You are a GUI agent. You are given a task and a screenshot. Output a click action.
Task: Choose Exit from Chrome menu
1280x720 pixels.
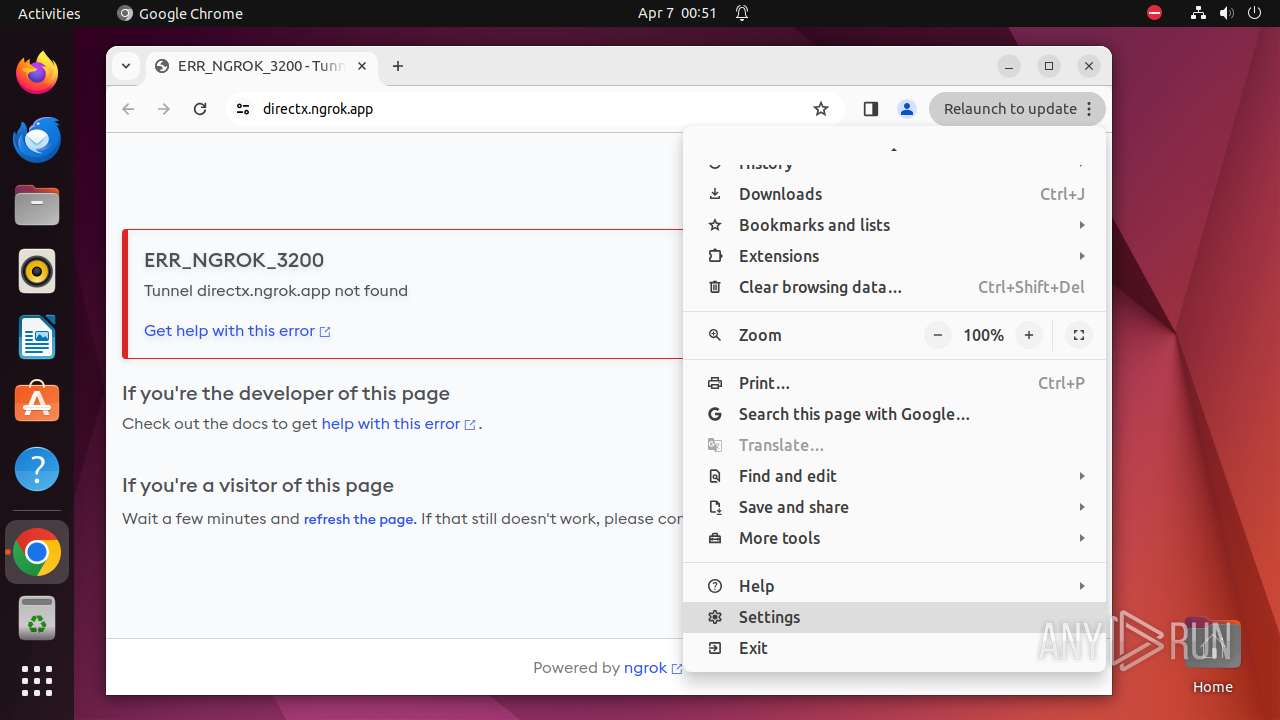coord(894,648)
